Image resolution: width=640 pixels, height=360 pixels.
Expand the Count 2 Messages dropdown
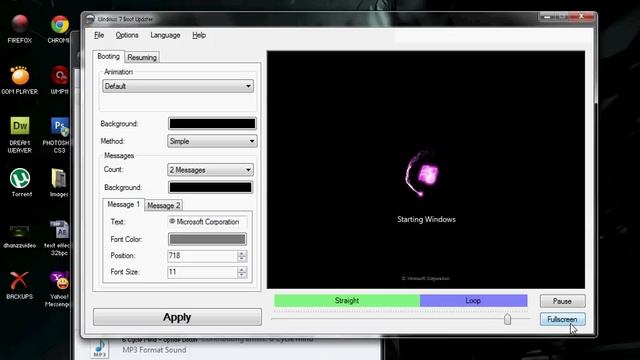click(210, 170)
